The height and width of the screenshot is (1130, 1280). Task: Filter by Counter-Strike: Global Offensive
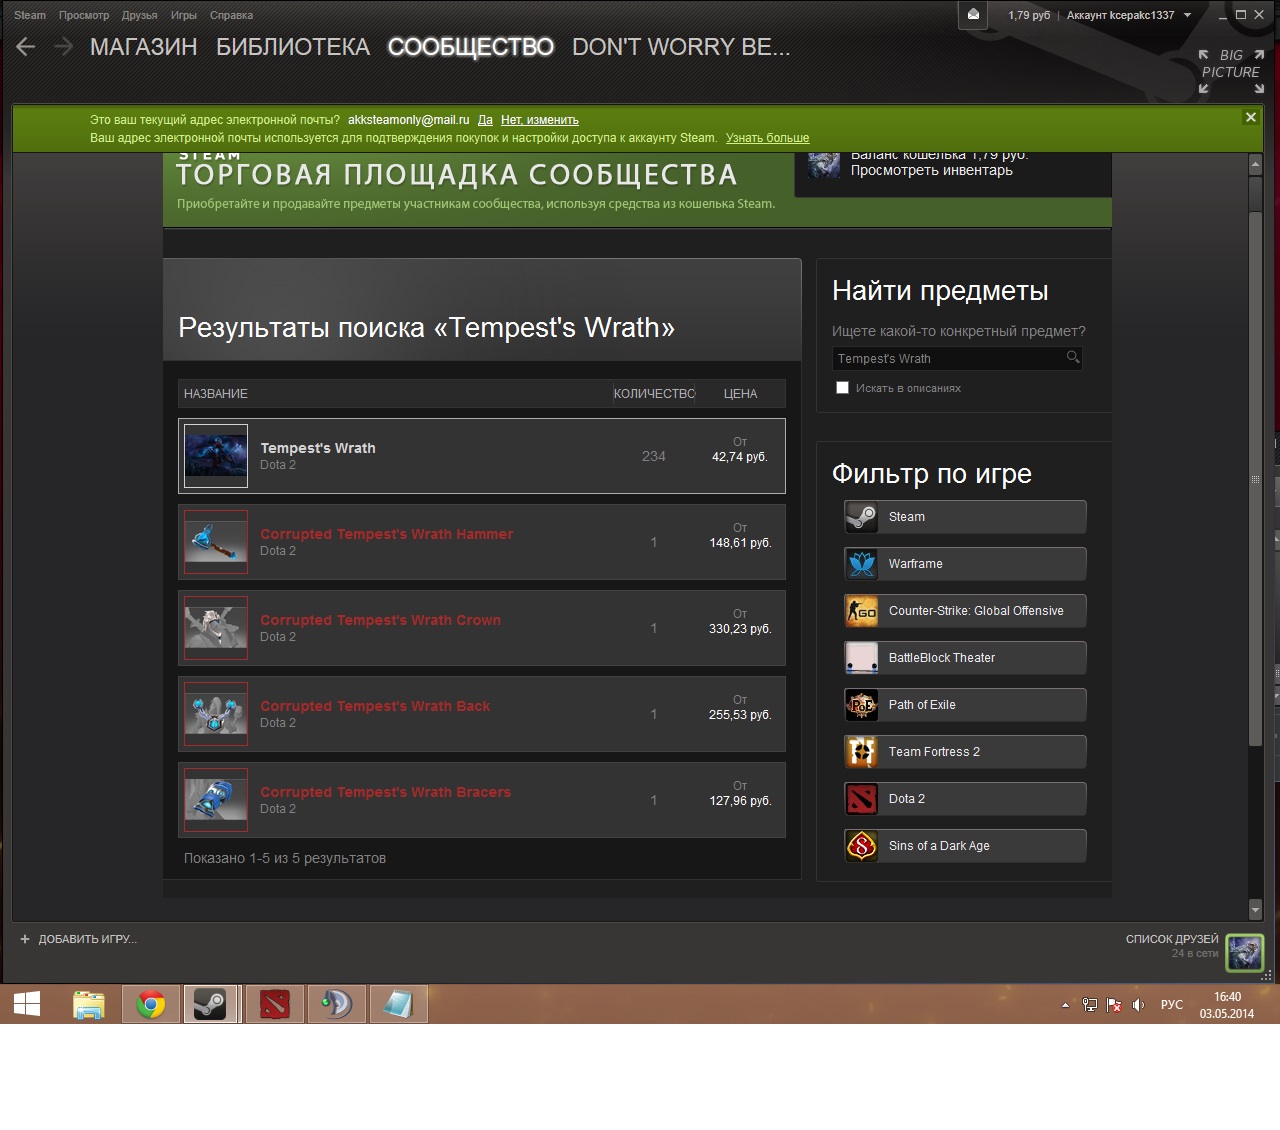[x=965, y=611]
